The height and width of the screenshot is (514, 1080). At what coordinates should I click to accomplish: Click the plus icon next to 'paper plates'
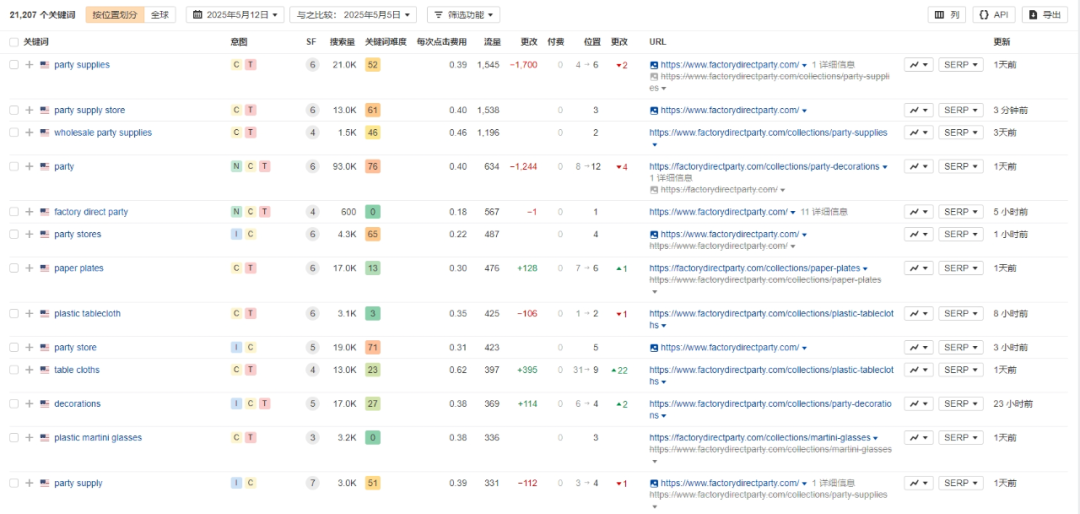coord(29,268)
